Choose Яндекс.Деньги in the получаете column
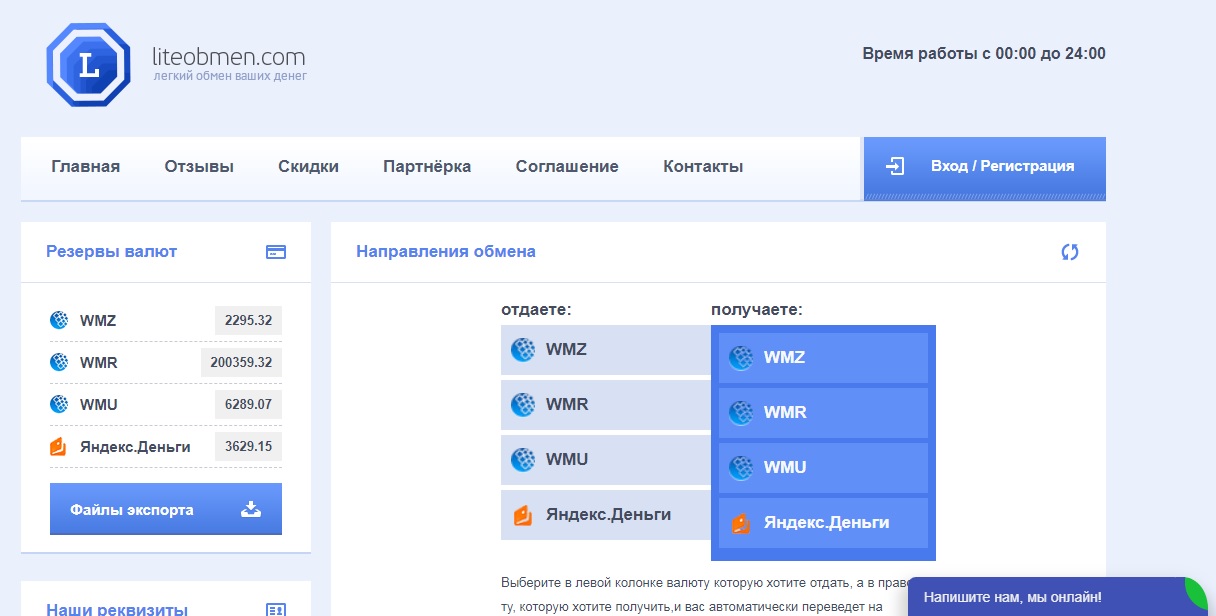The width and height of the screenshot is (1216, 616). (823, 523)
